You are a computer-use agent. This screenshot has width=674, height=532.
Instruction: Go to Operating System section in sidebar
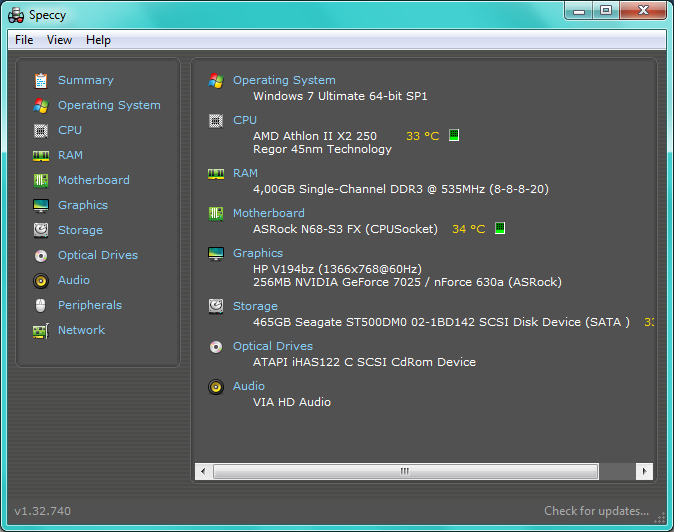tap(109, 105)
